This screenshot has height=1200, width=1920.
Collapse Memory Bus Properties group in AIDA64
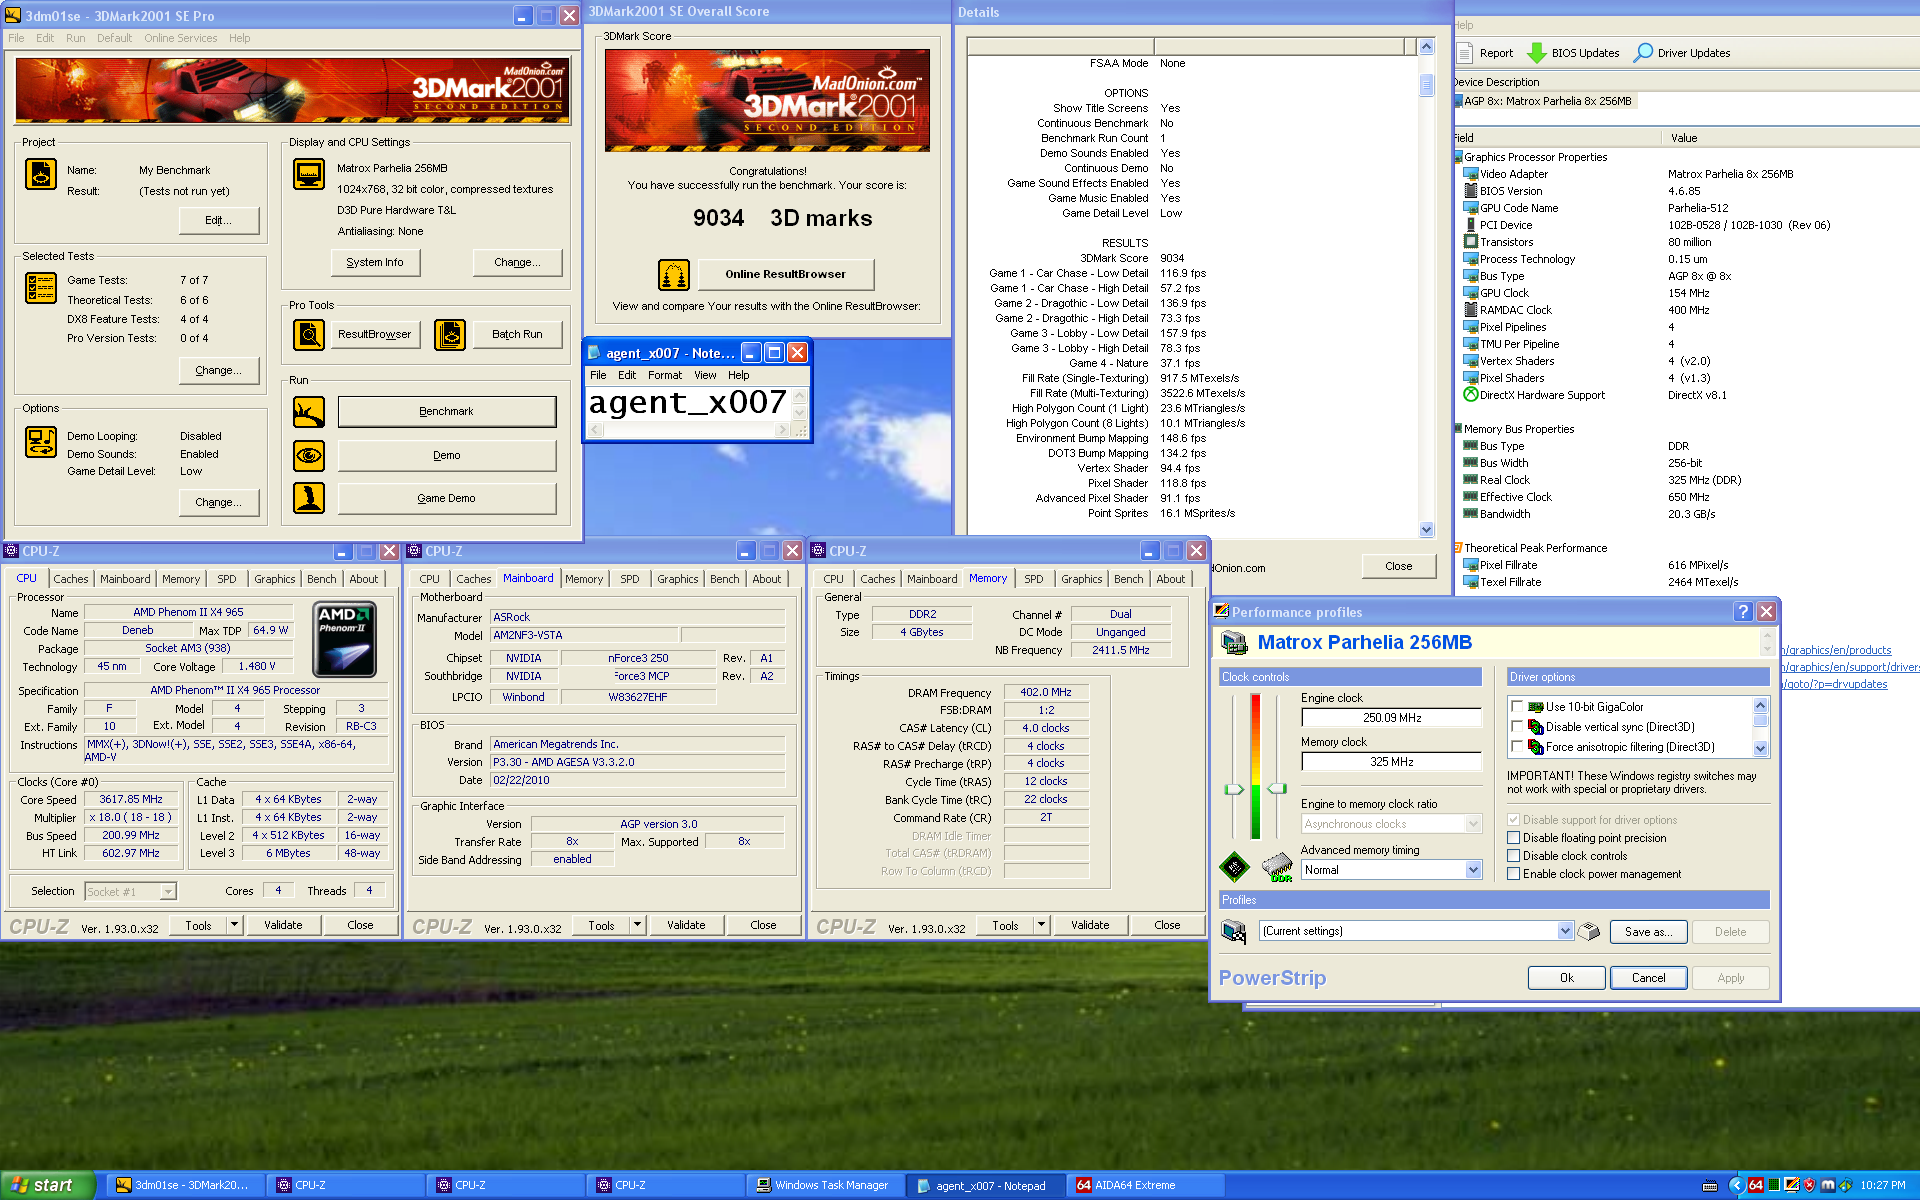1458,429
